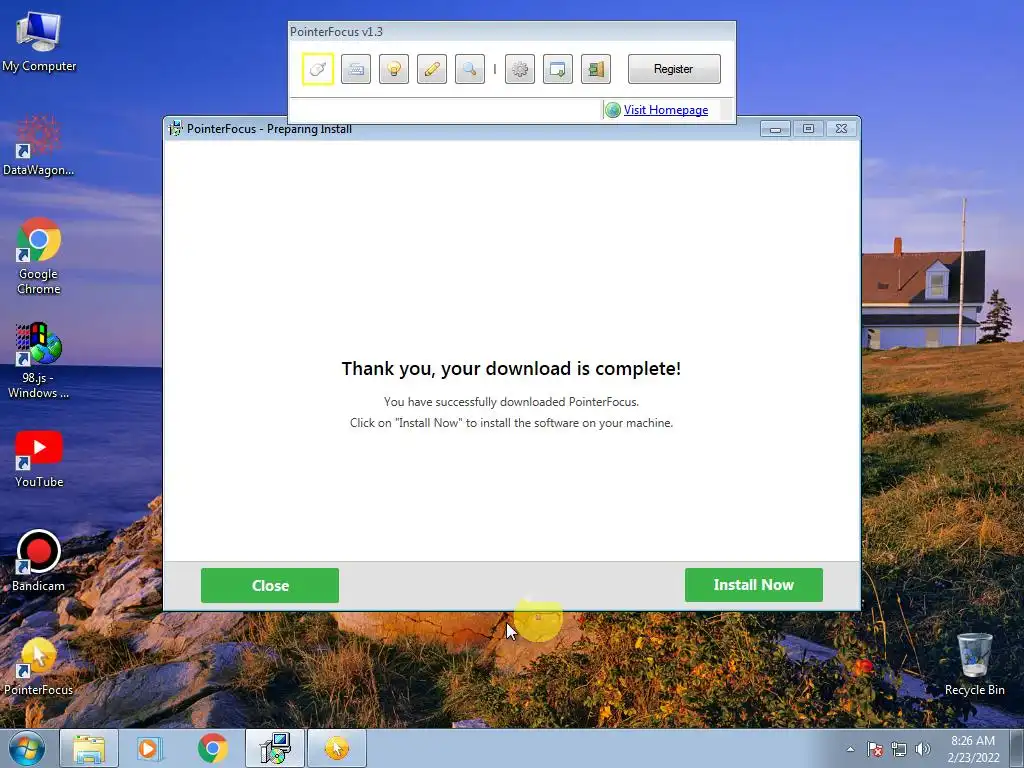Enable the spotlight light bulb tool

coord(394,69)
